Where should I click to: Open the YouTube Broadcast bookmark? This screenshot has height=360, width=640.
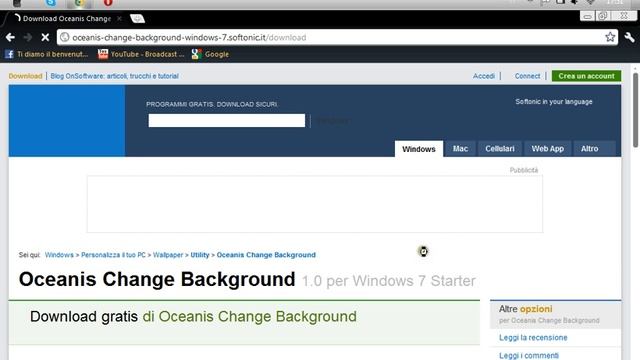tap(141, 54)
